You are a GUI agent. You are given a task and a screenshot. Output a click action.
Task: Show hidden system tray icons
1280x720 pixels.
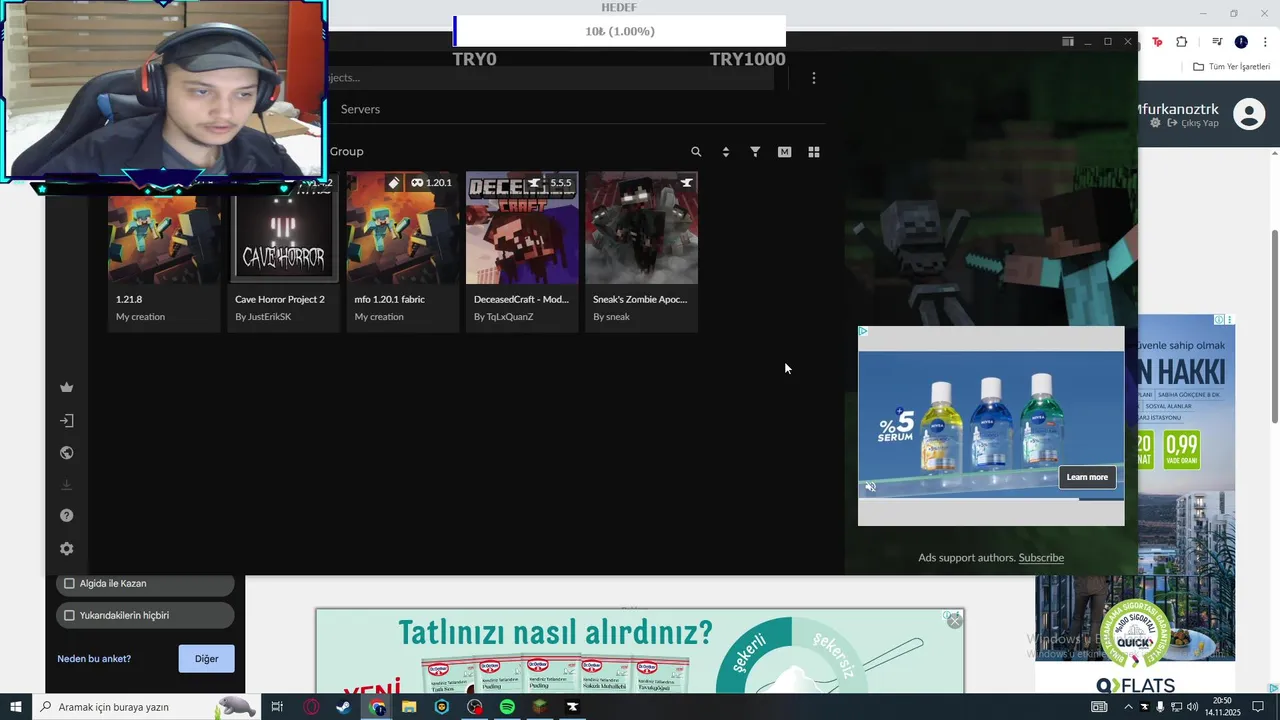(1129, 707)
